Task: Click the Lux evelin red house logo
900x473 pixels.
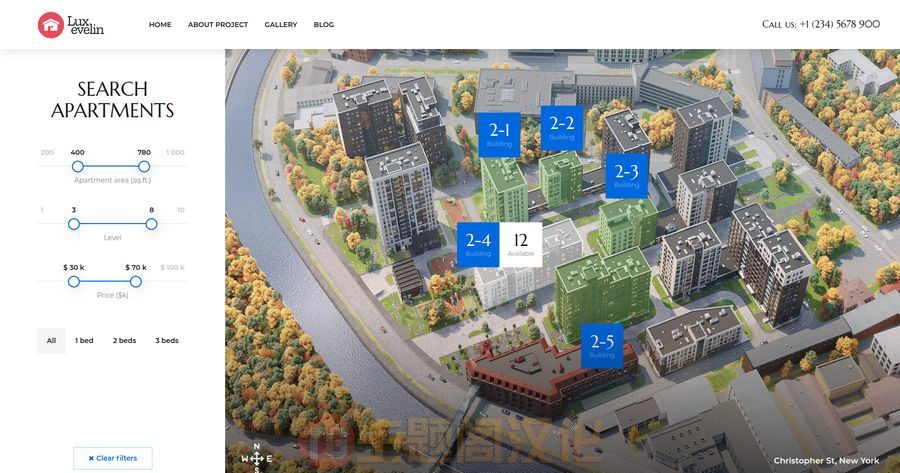Action: pos(51,25)
